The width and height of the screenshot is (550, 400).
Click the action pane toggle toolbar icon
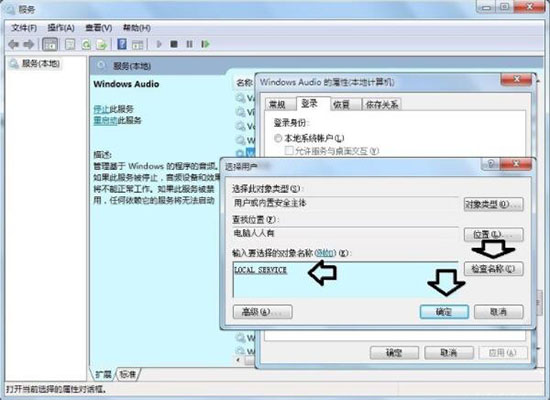[x=137, y=44]
